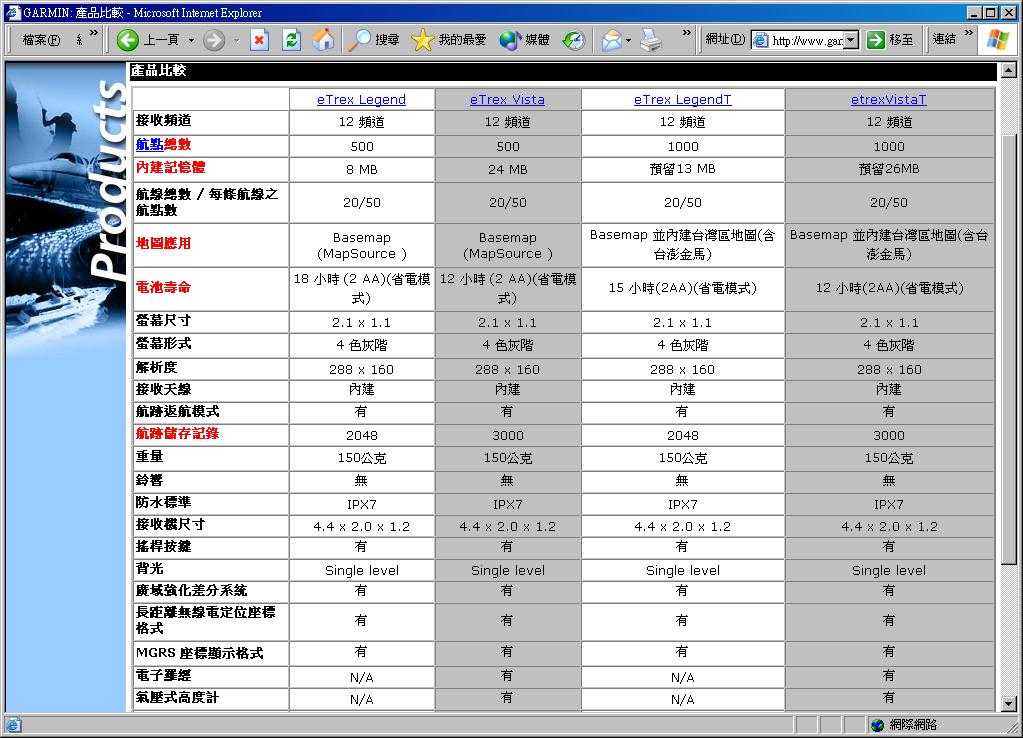
Task: Click the MGRS 座標顯示格式 row label
Action: (199, 653)
